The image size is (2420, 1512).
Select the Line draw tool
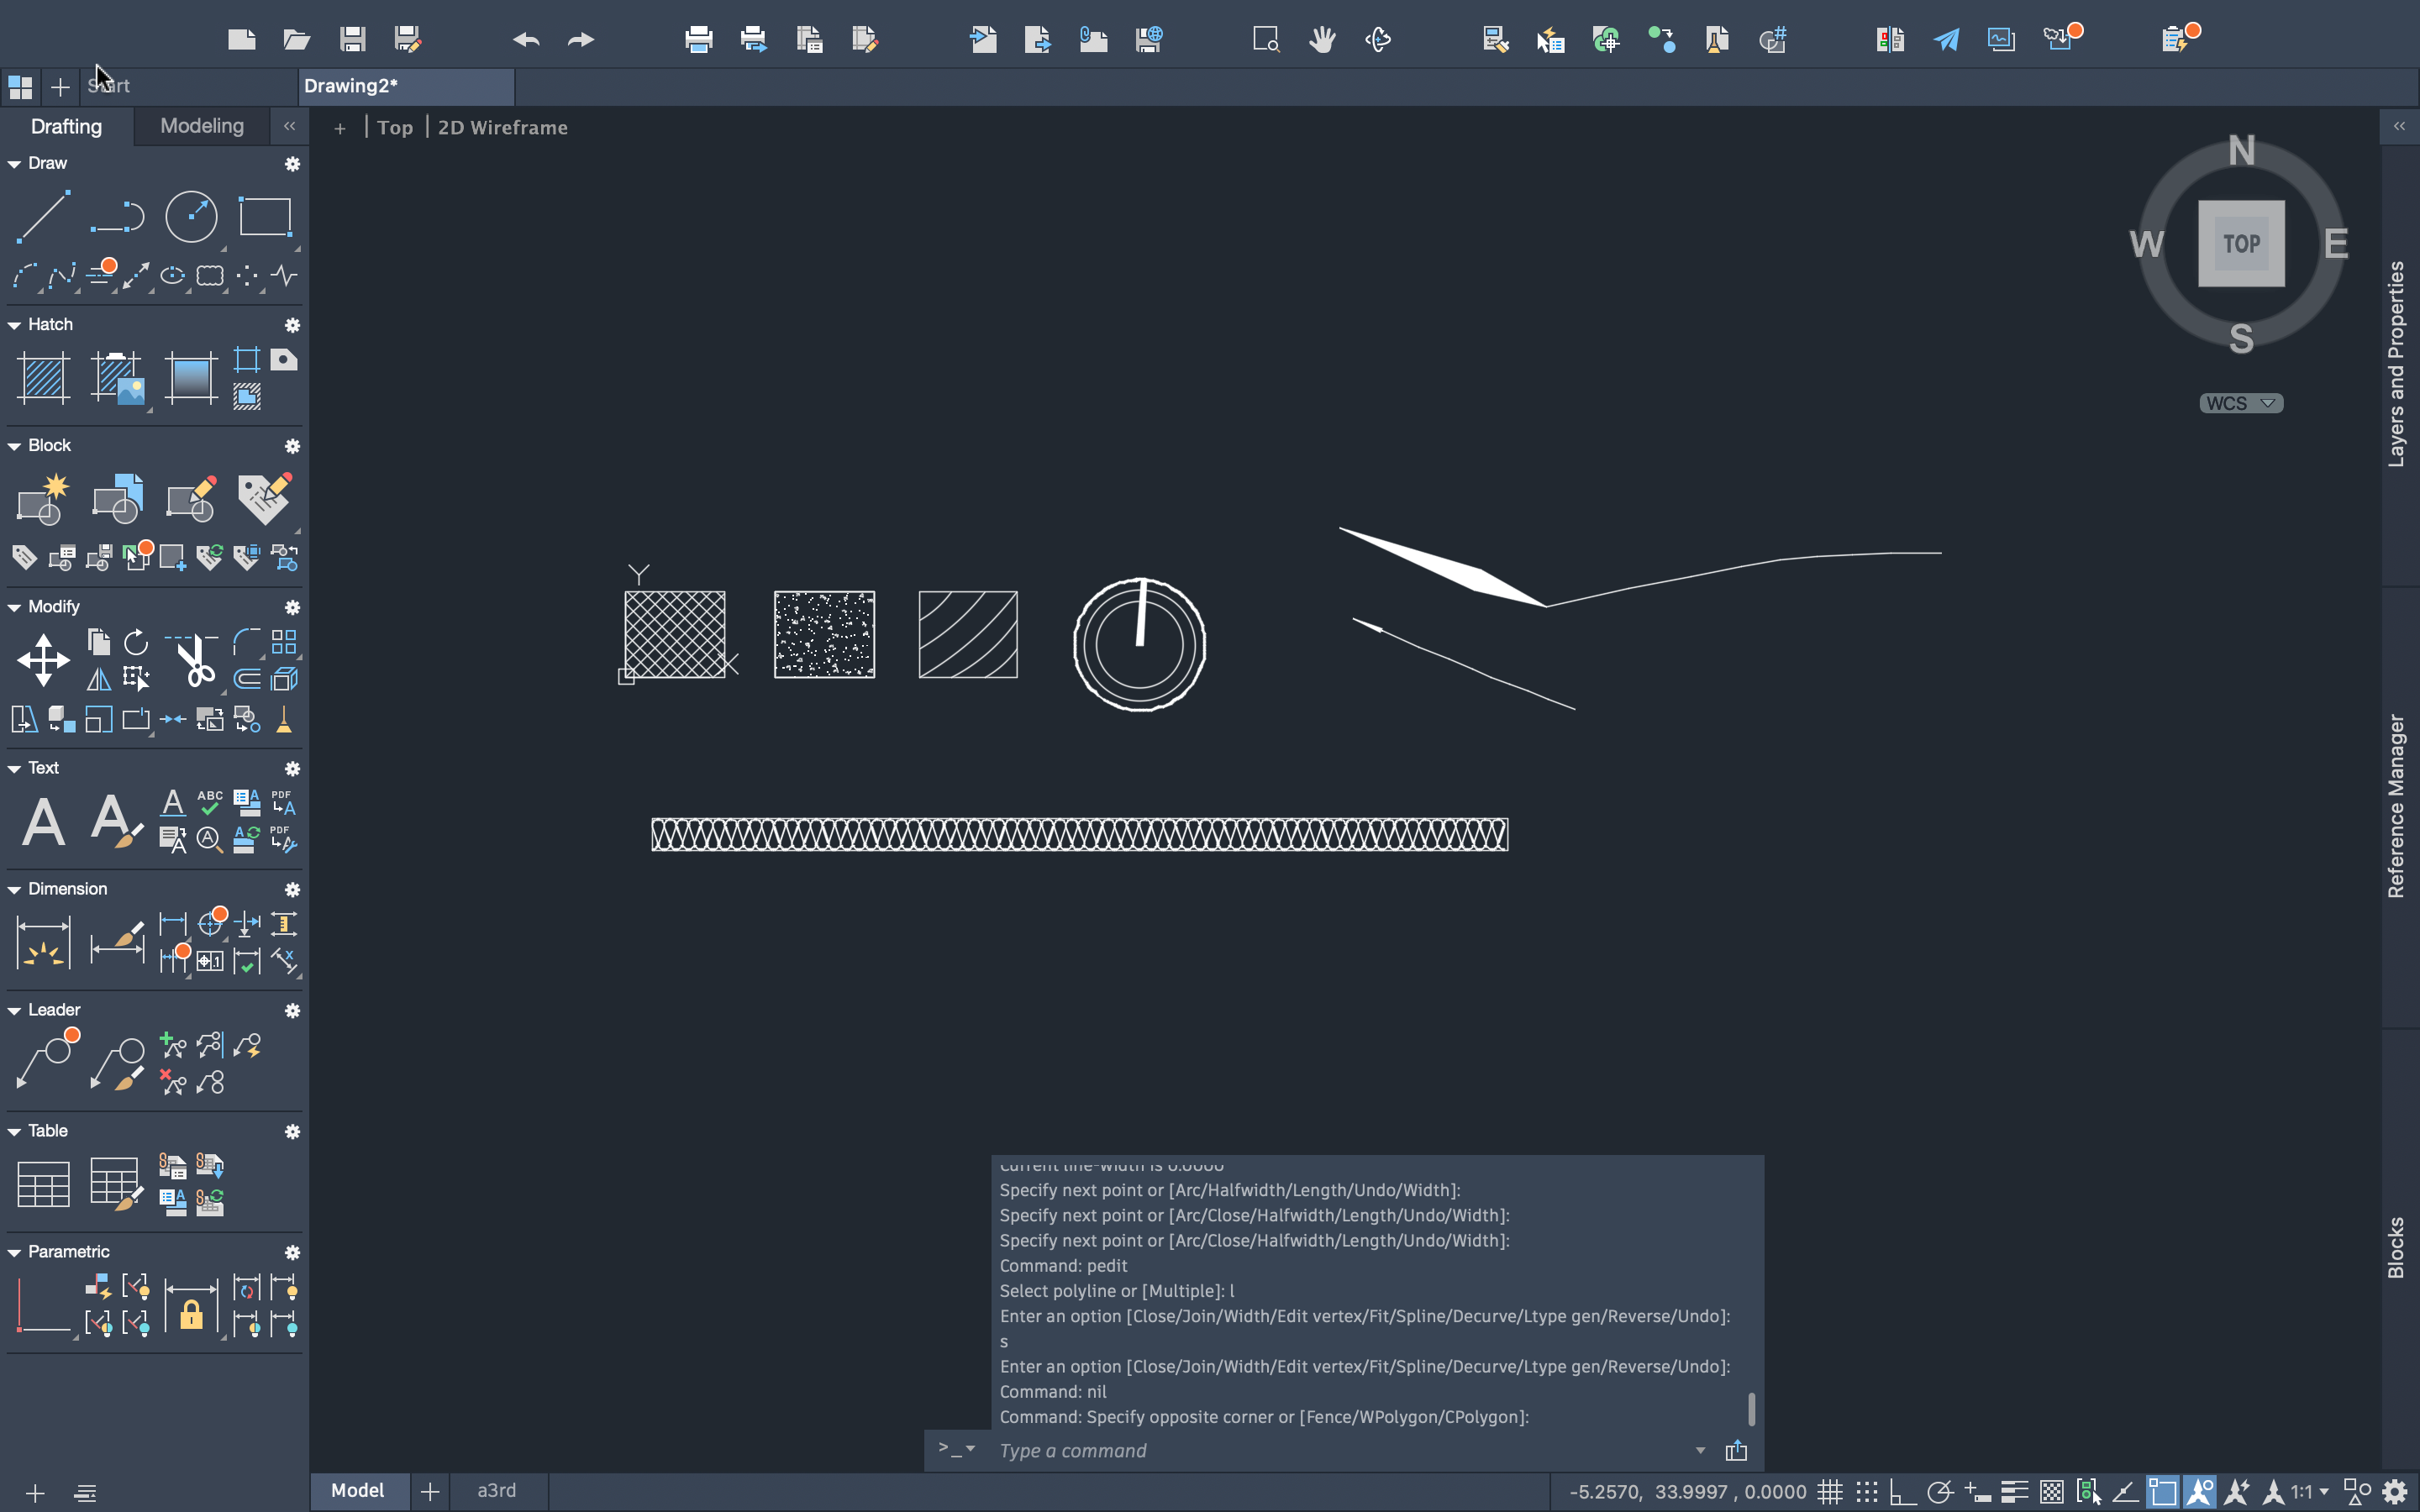pos(43,216)
